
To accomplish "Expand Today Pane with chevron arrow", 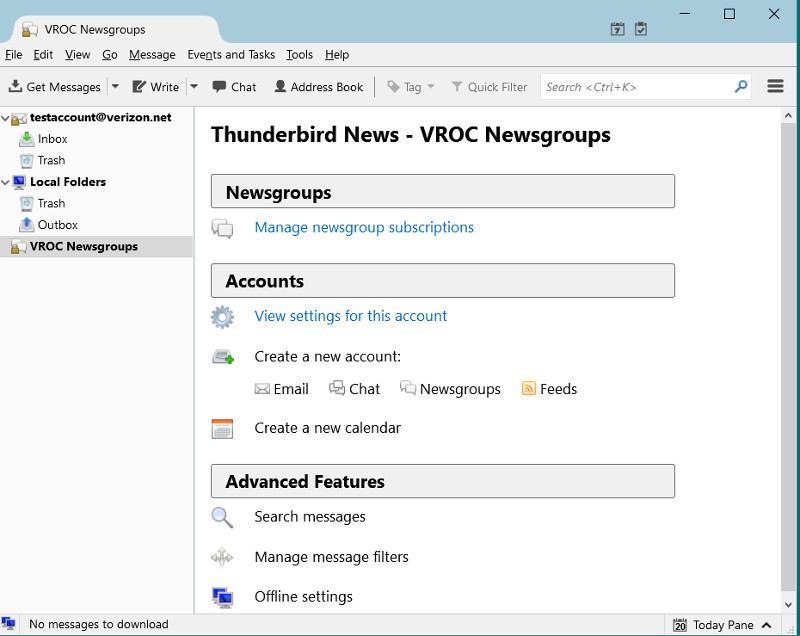I will click(x=766, y=625).
